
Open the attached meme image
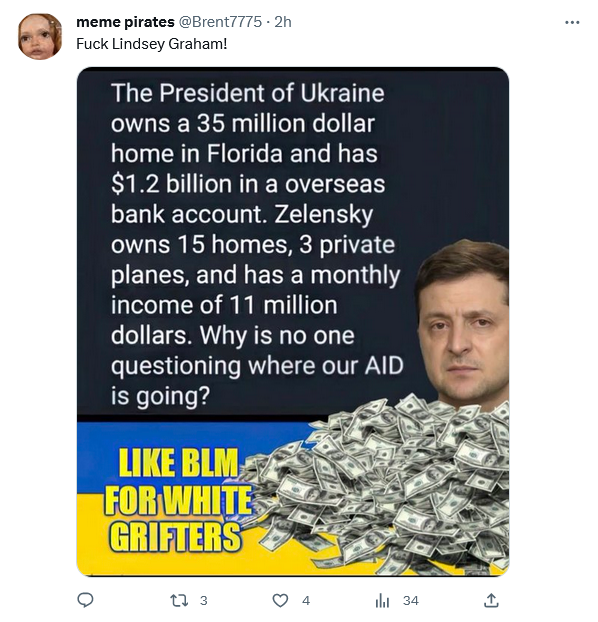[293, 322]
